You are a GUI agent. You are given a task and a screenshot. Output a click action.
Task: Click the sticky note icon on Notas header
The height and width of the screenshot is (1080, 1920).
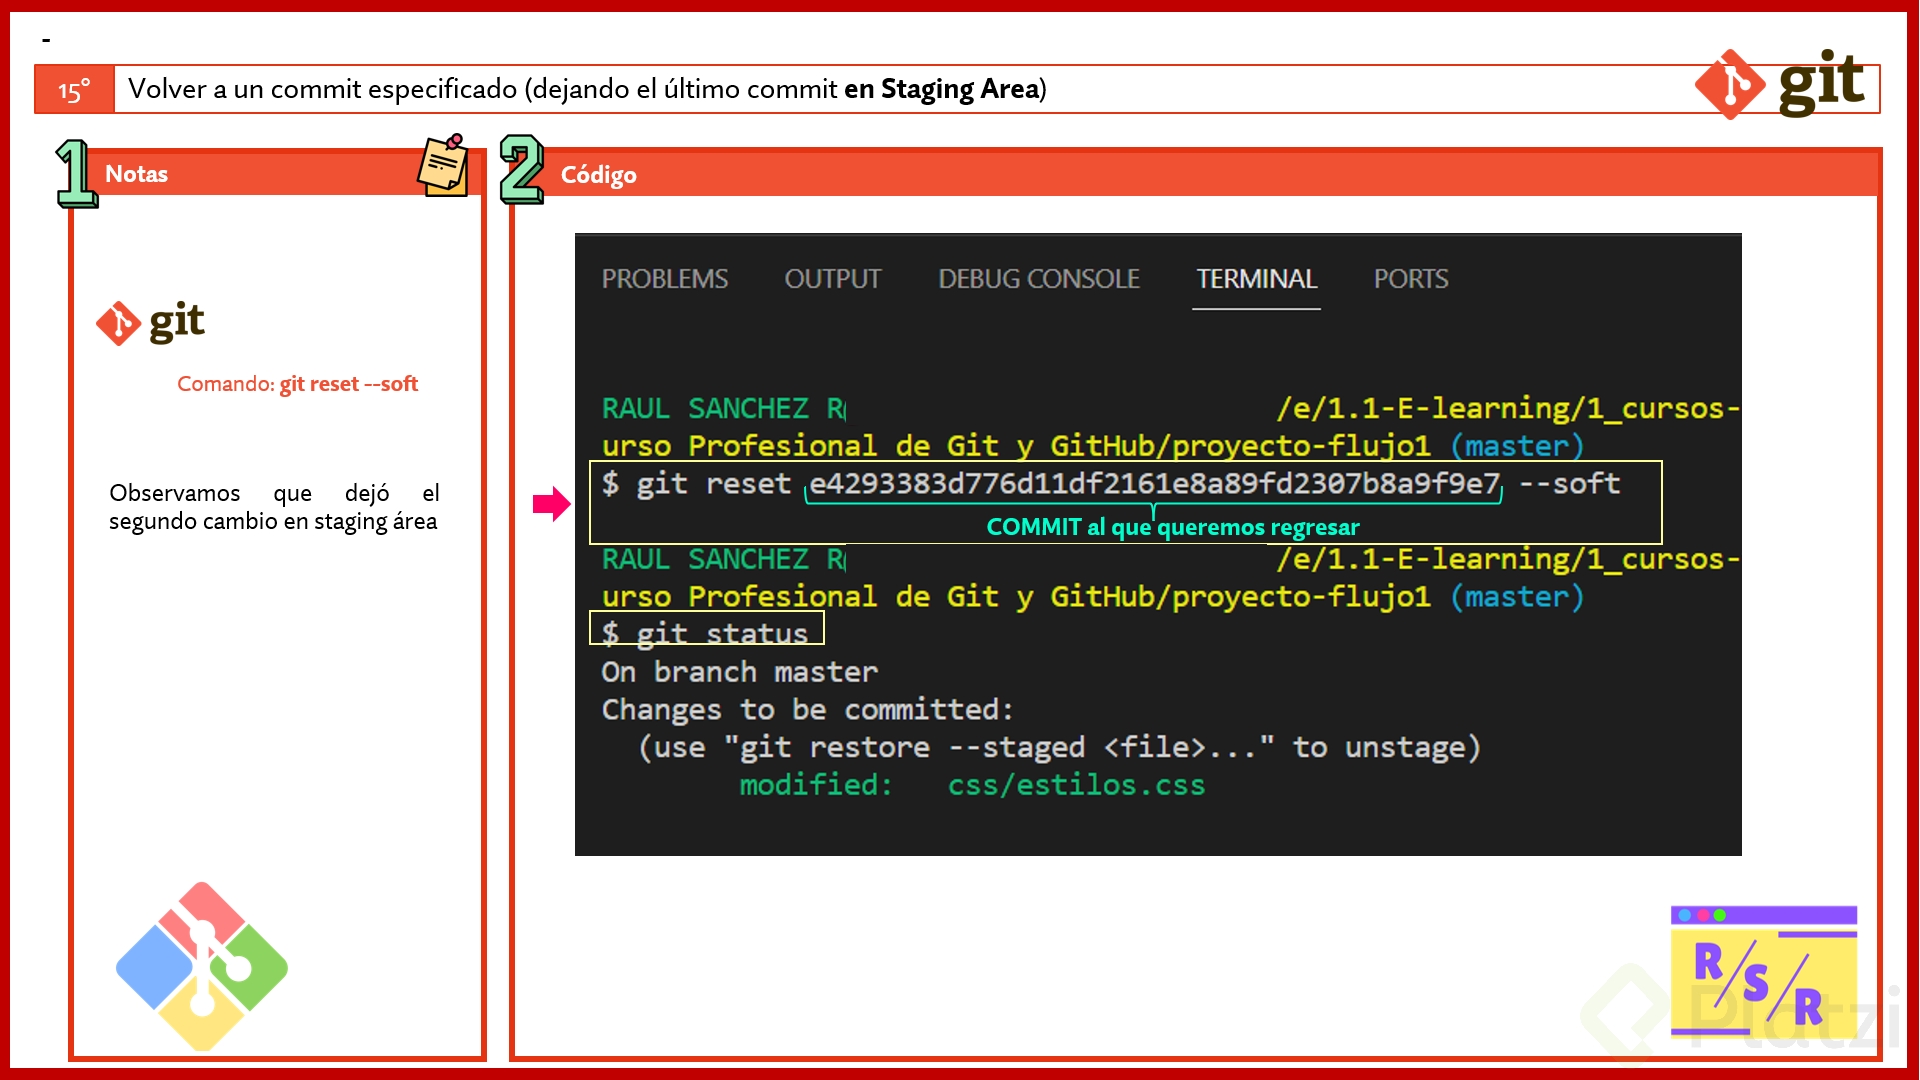(x=443, y=166)
